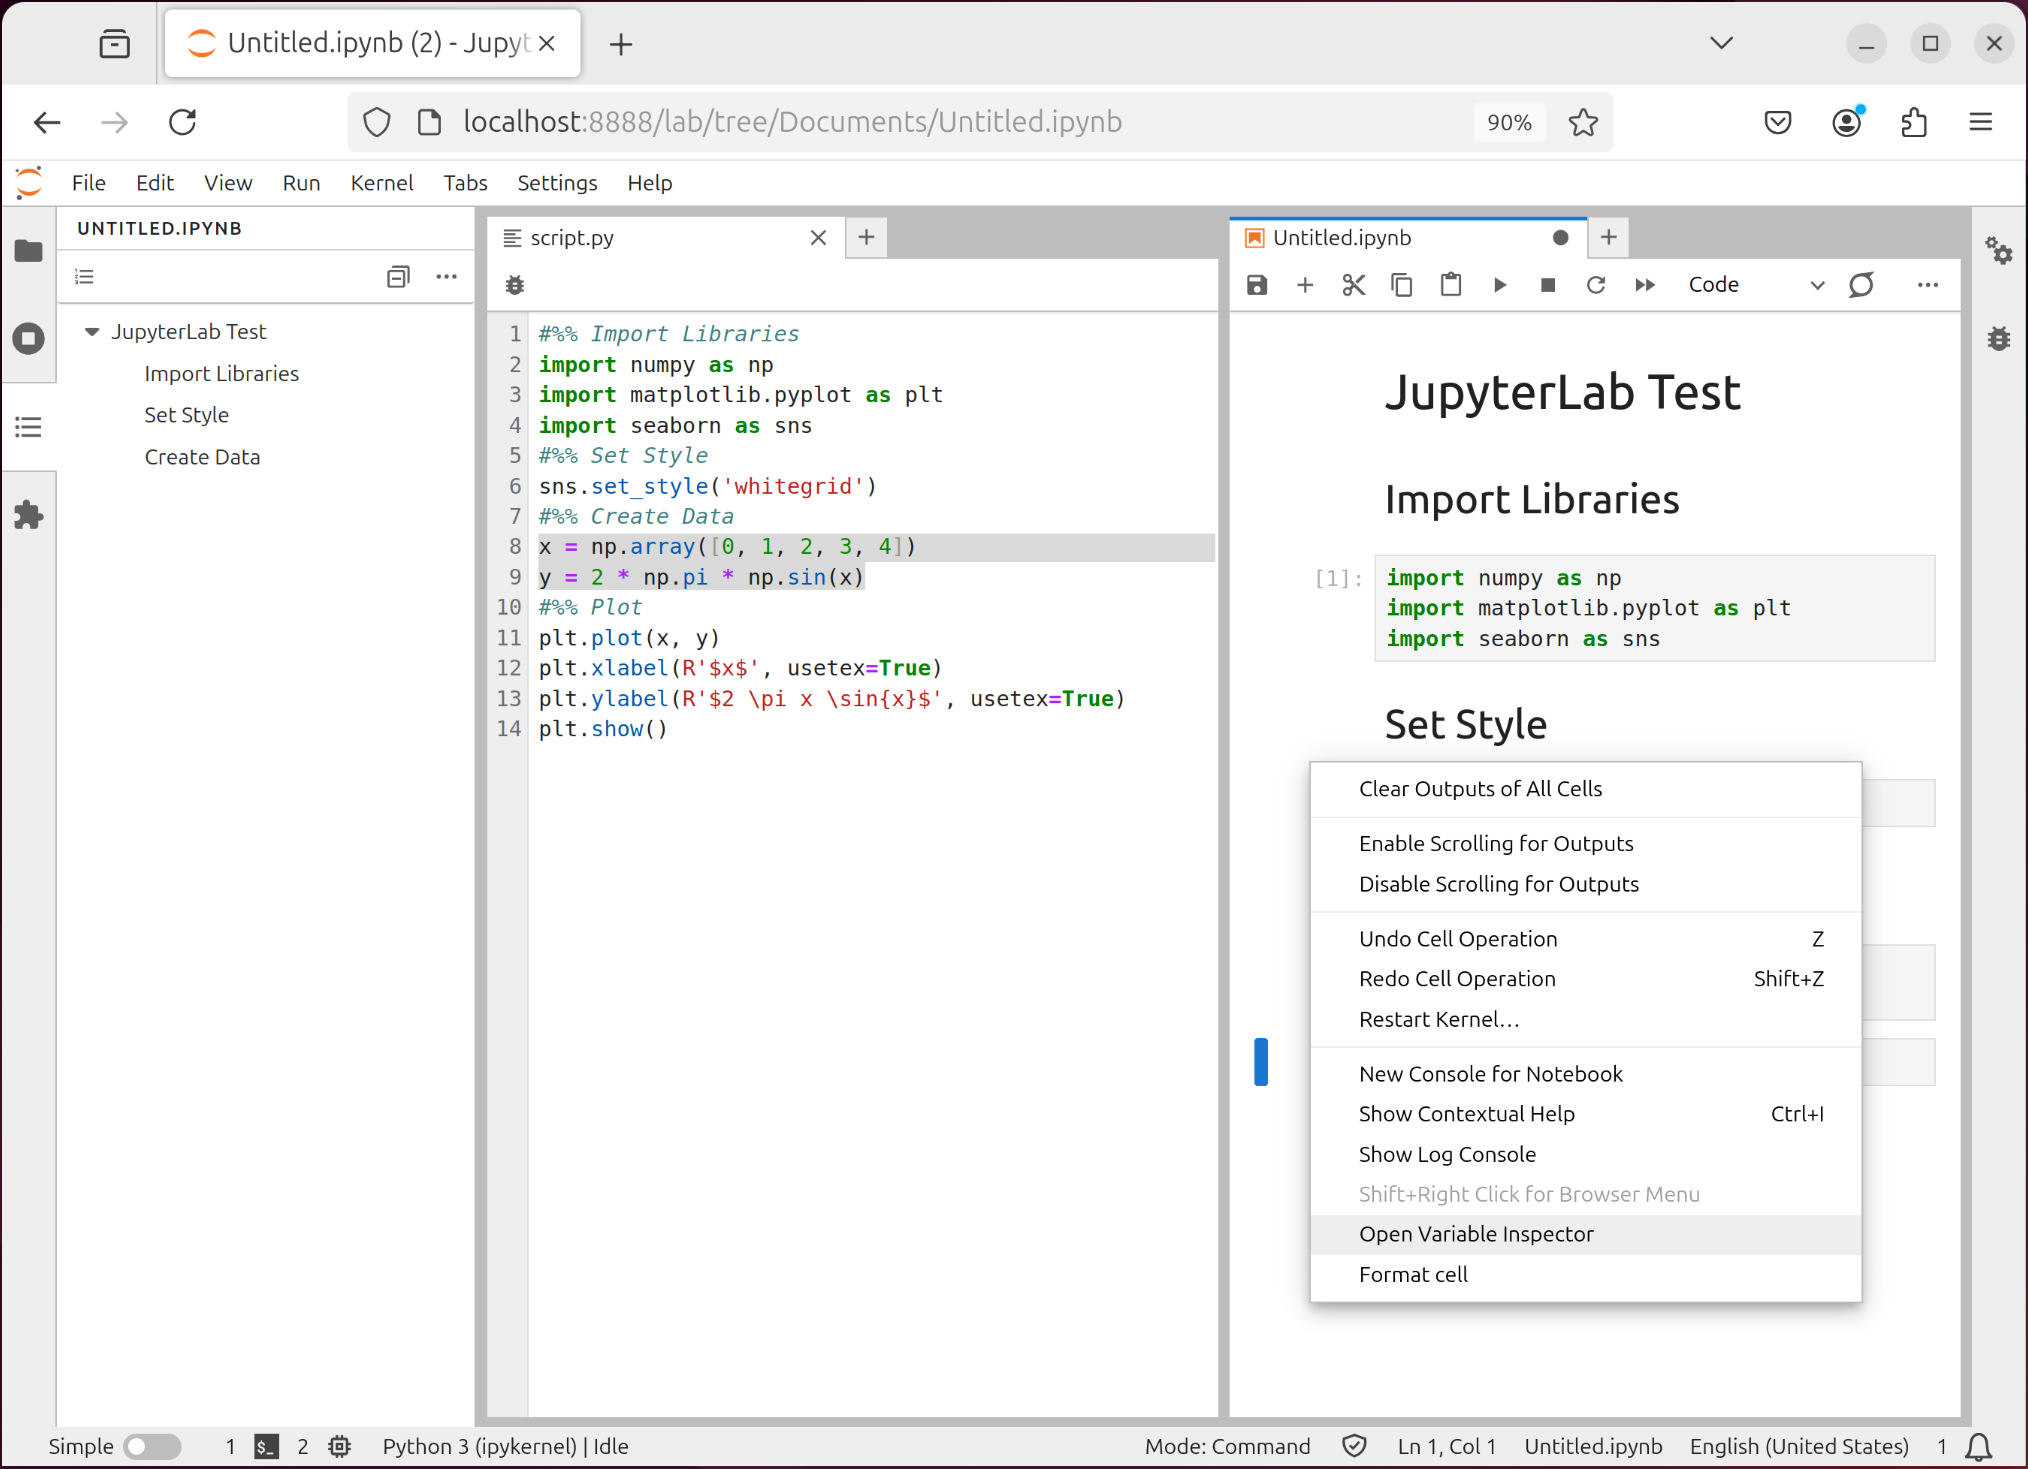Toggle numbered headings in table of contents

click(85, 277)
